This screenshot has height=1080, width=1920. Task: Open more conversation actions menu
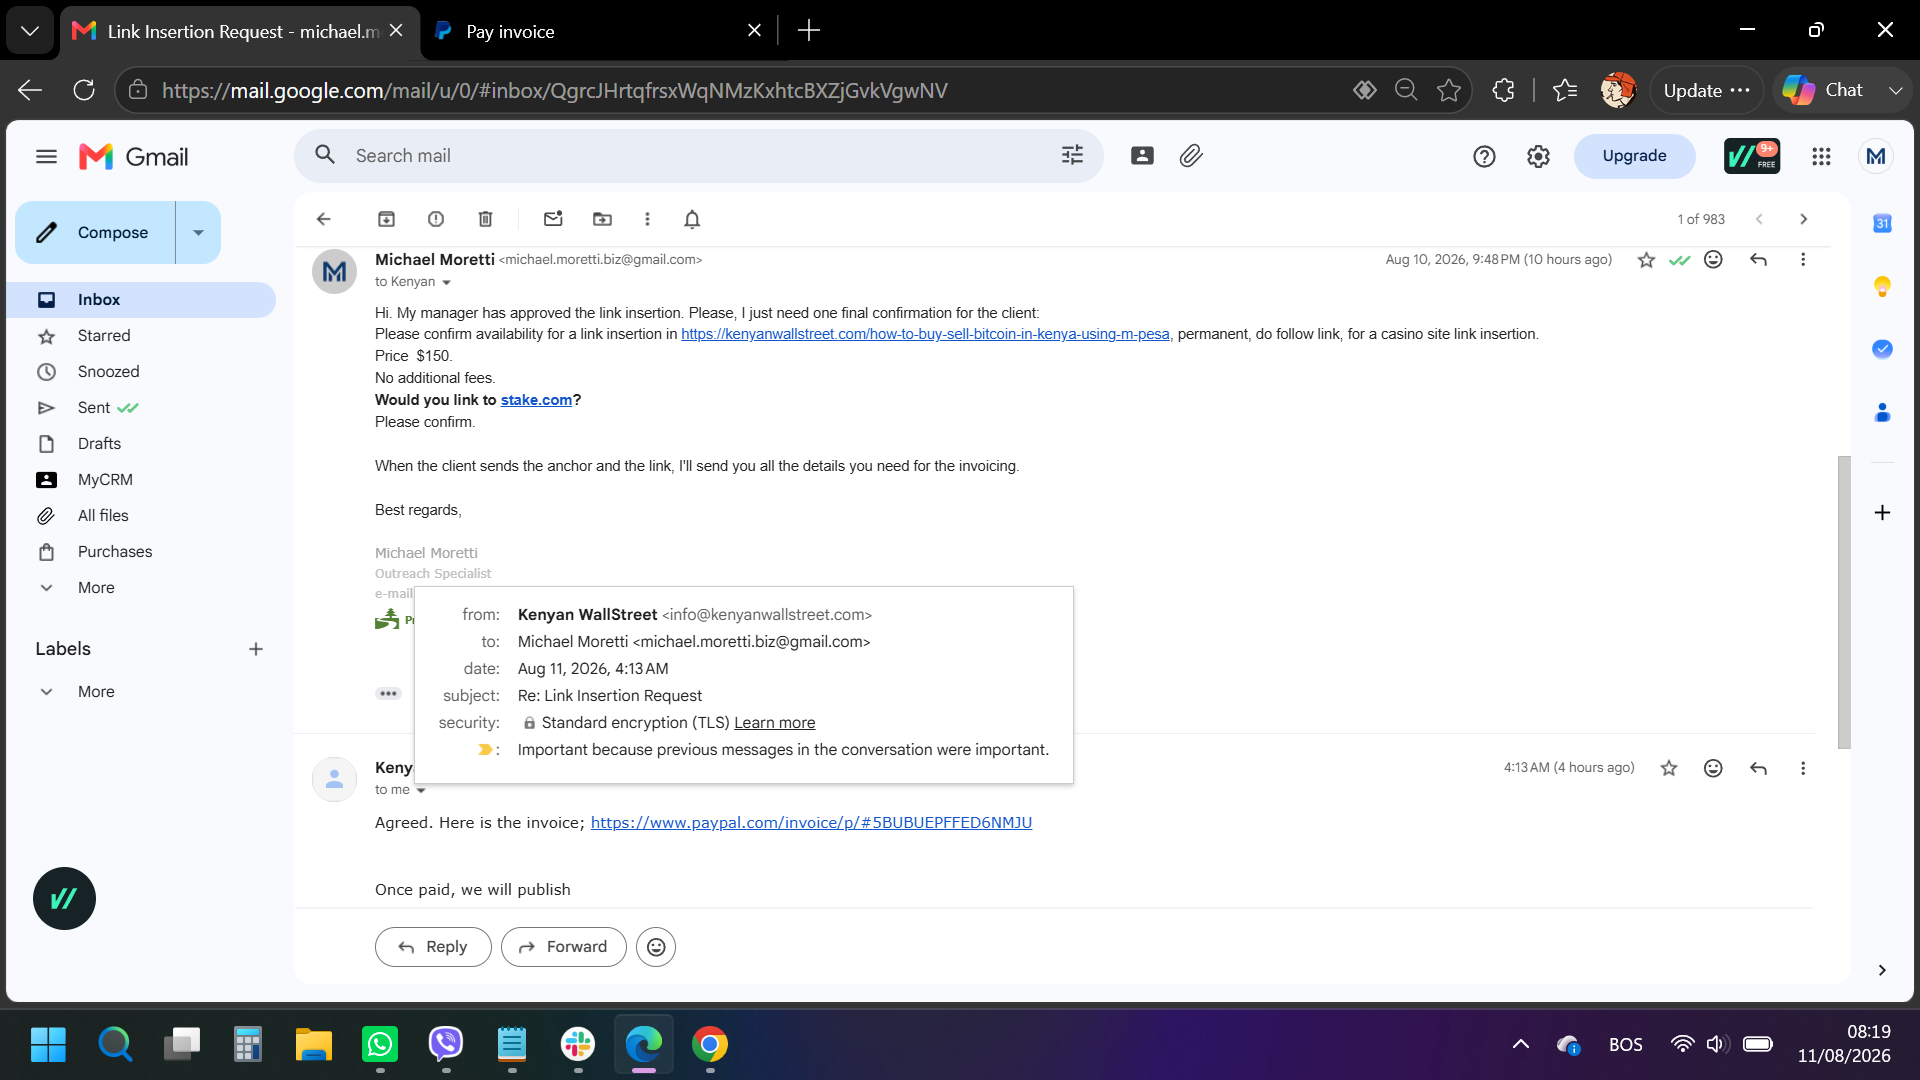click(x=647, y=219)
